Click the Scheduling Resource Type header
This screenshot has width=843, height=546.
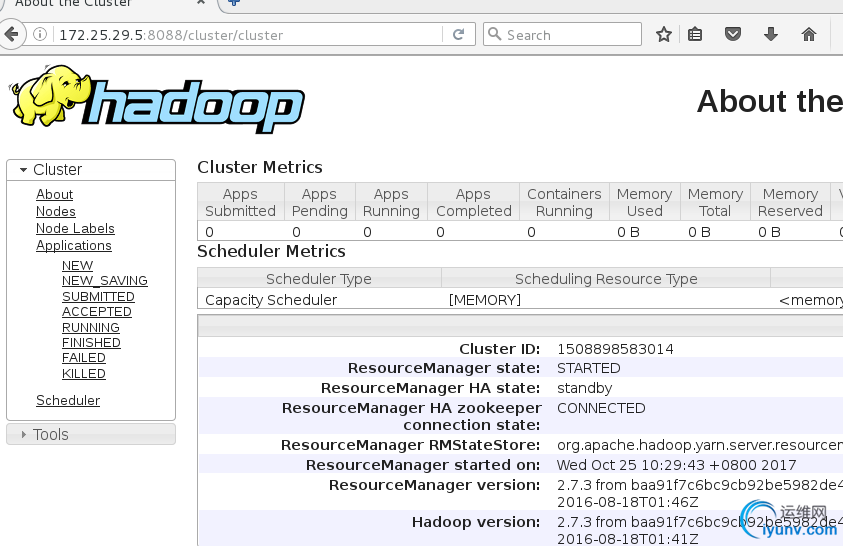click(606, 279)
